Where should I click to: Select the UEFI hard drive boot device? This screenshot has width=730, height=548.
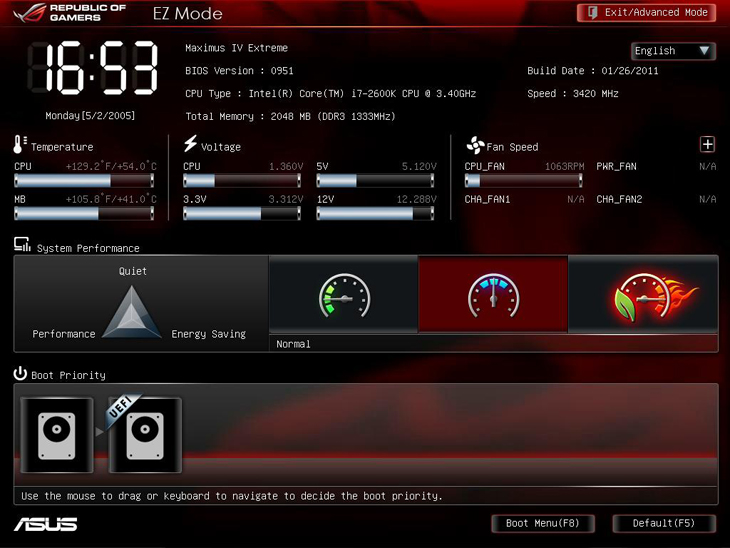(x=145, y=436)
